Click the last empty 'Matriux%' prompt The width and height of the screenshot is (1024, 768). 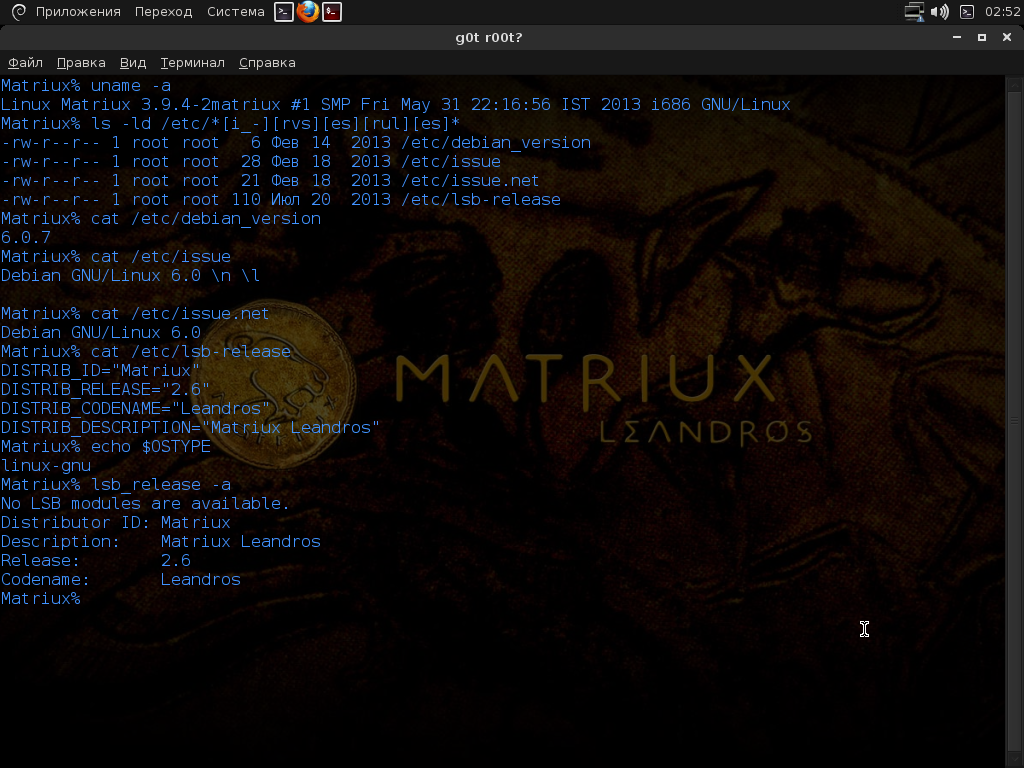[x=40, y=598]
